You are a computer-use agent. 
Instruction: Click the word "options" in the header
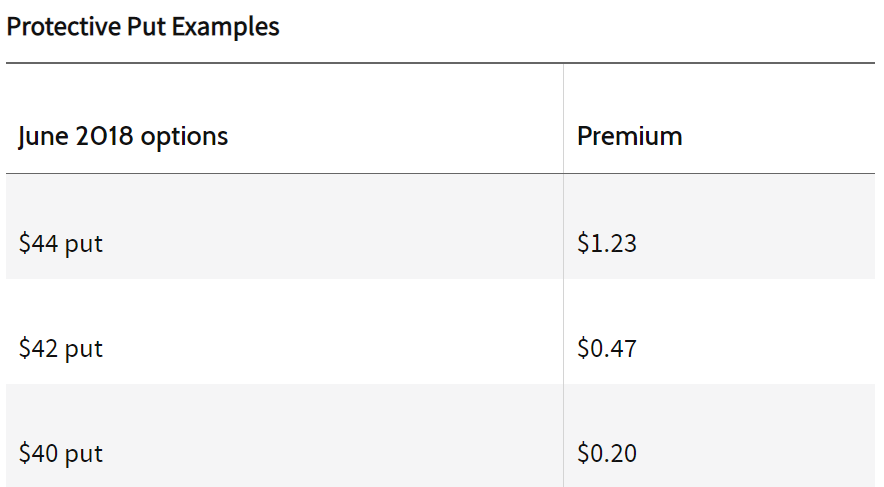184,136
